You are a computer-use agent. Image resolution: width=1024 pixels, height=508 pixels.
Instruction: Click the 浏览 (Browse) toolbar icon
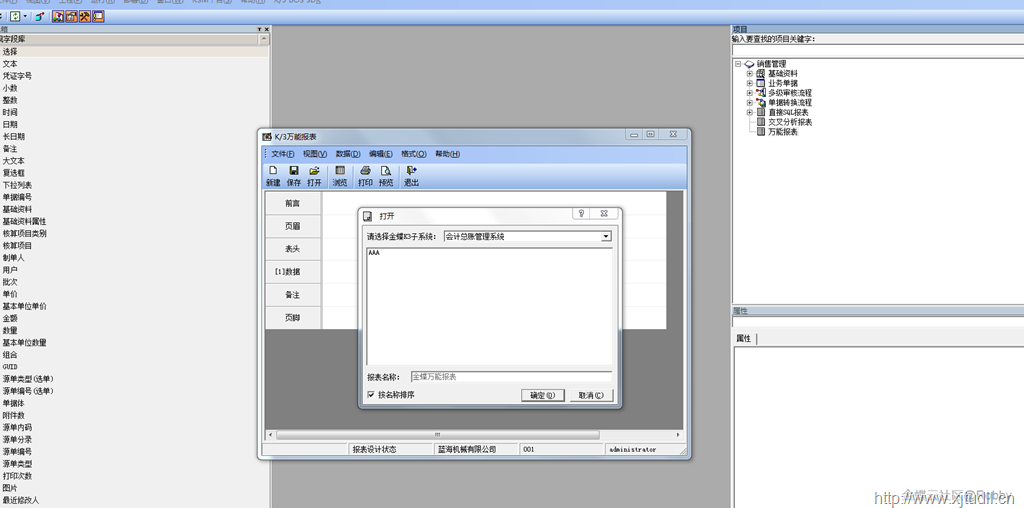pos(340,171)
